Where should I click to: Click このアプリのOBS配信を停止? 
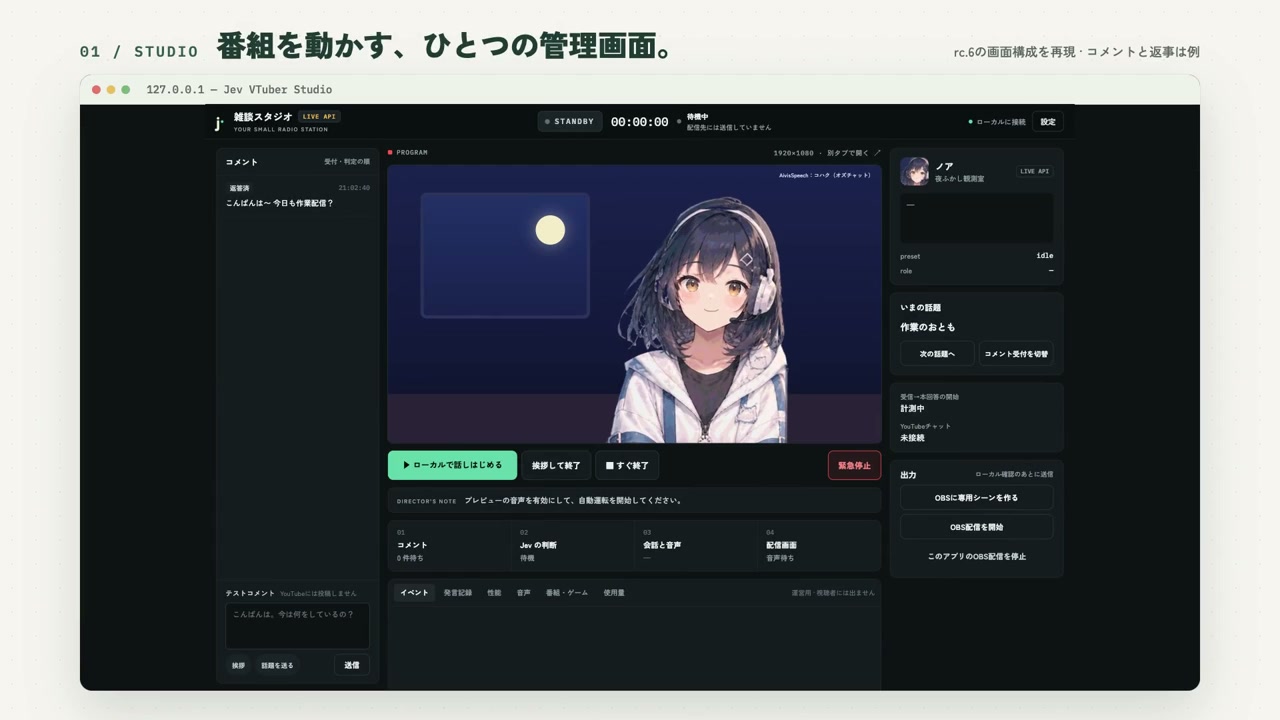point(976,556)
